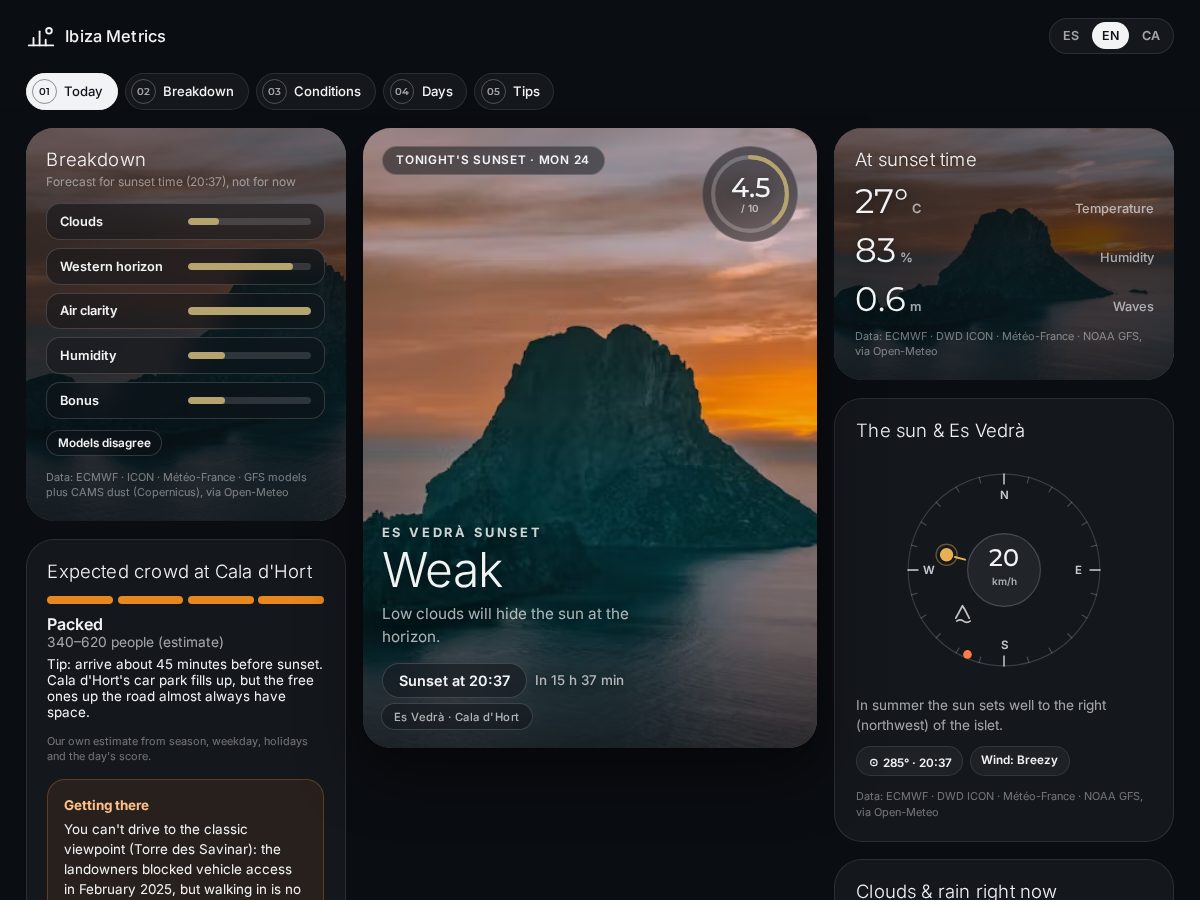Click the Tonight's Sunset Mon 24 label
Image resolution: width=1200 pixels, height=900 pixels.
coord(493,160)
